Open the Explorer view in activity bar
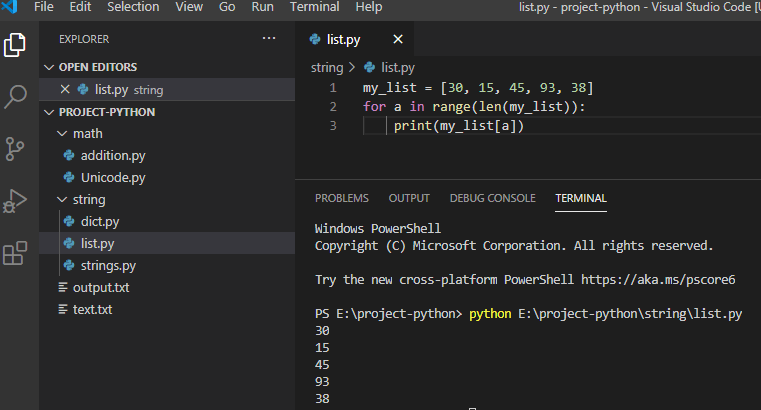761x410 pixels. point(15,45)
